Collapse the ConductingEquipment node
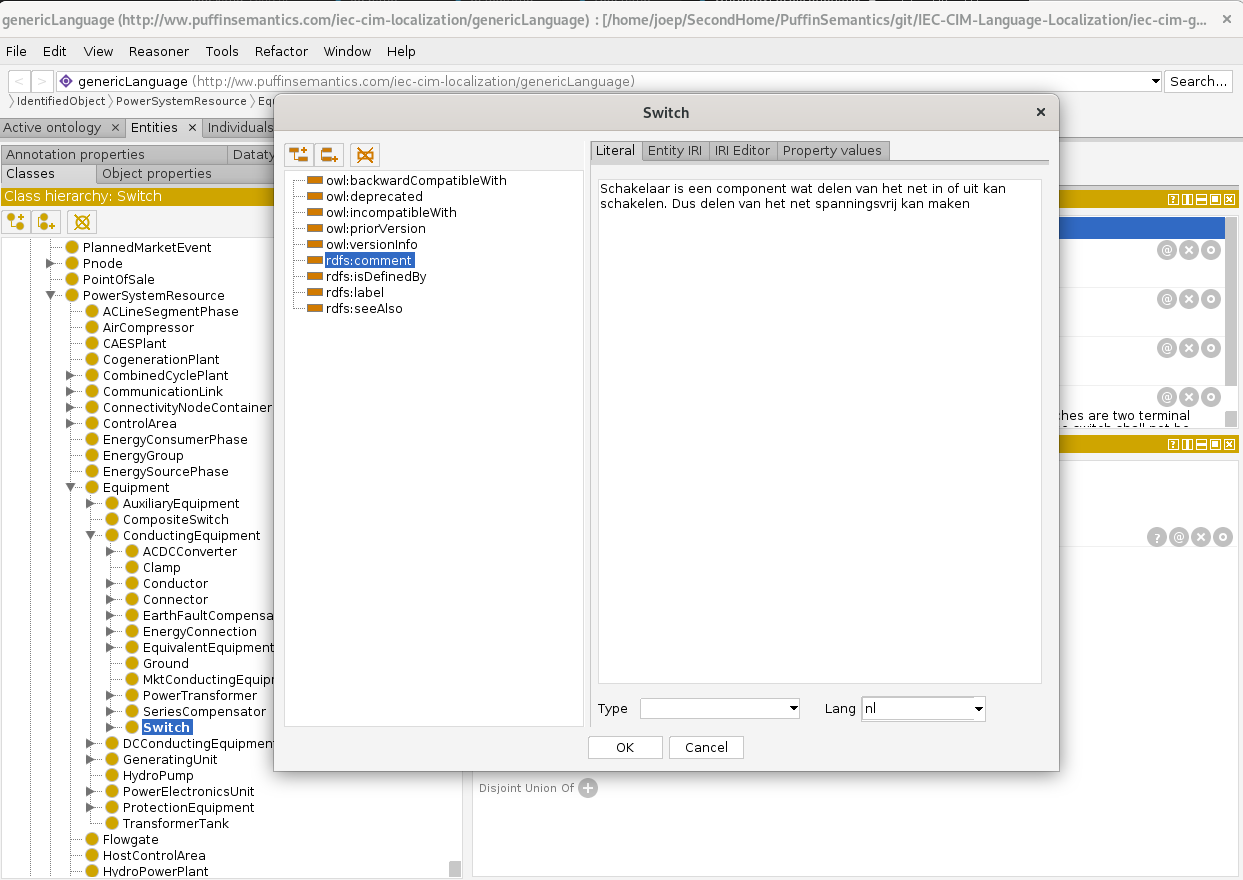Screen dimensions: 1243x880 91,536
